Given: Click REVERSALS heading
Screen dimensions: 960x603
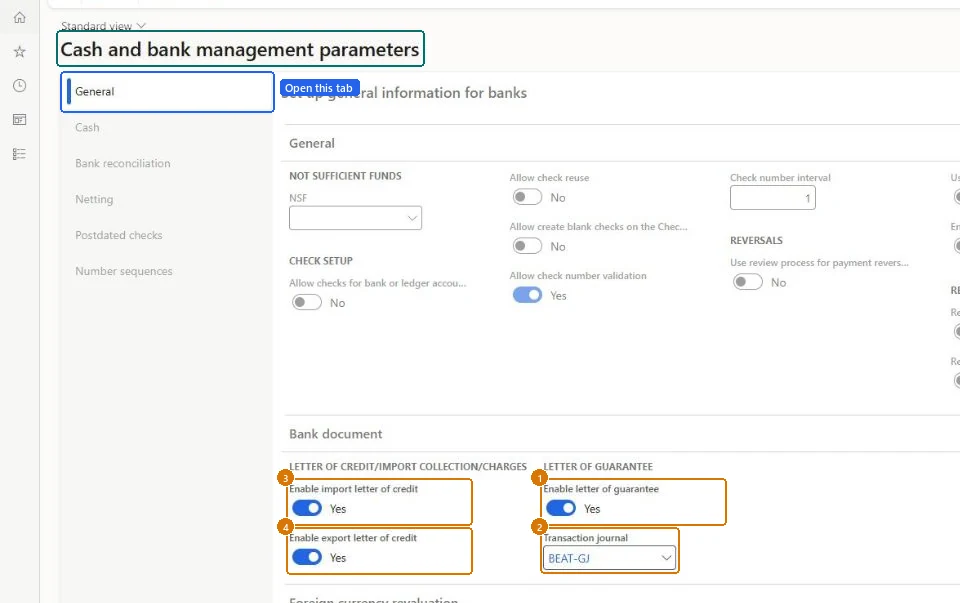Looking at the screenshot, I should [756, 241].
